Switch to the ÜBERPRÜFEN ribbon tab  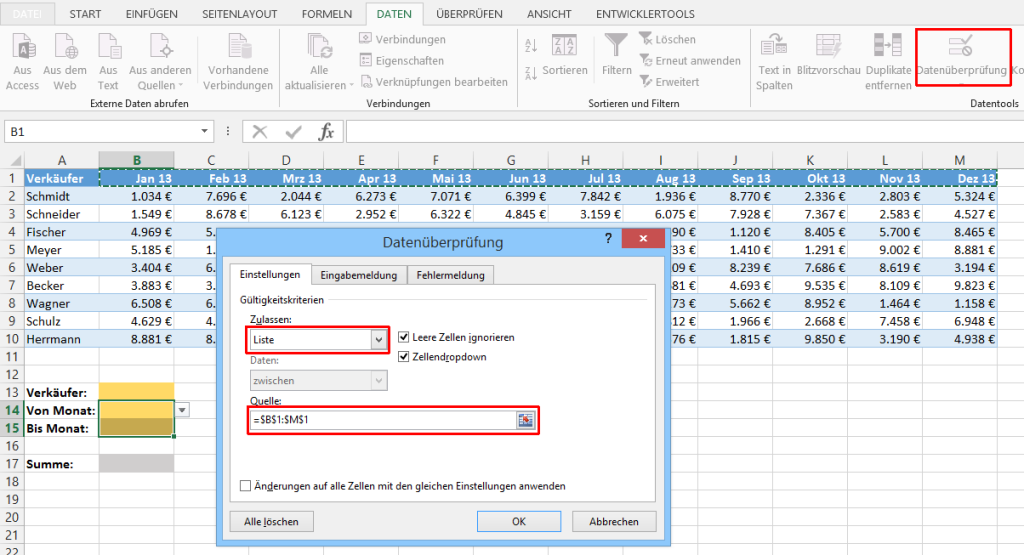470,14
